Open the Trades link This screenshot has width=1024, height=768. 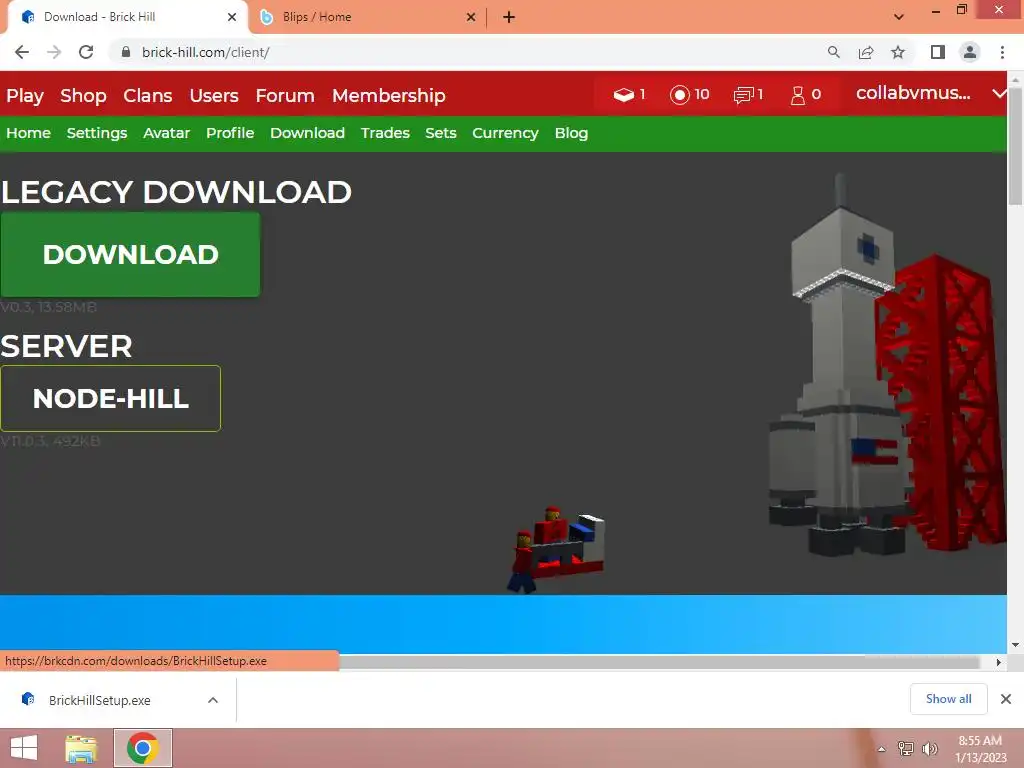click(385, 133)
